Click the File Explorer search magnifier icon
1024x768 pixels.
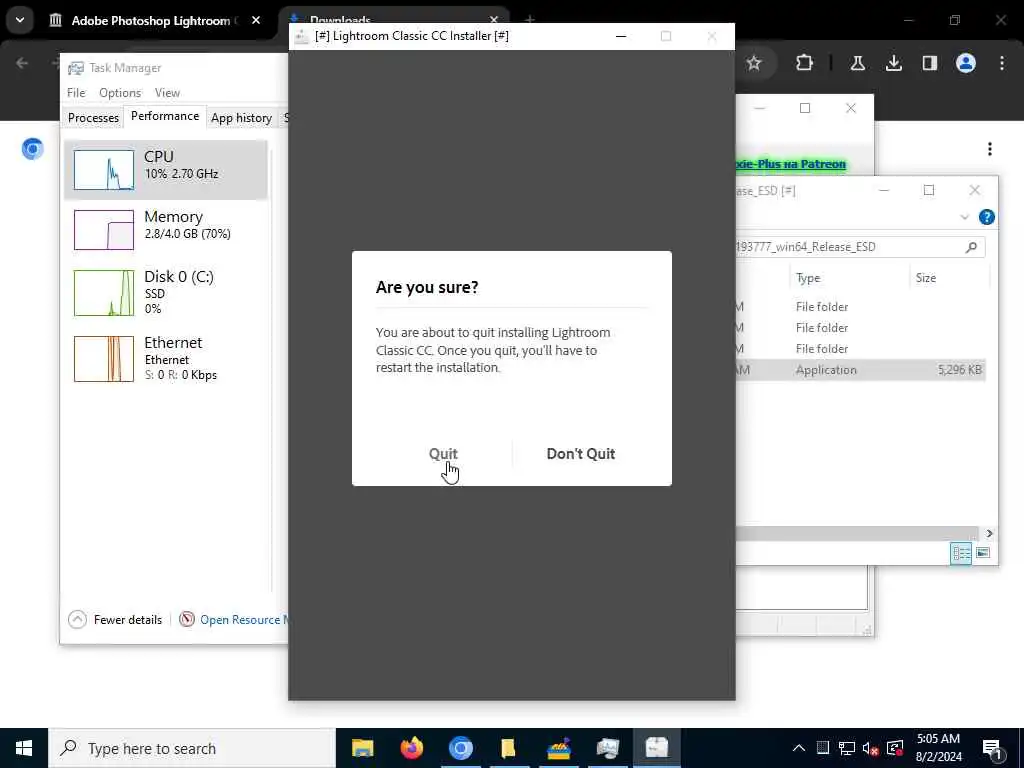pos(972,247)
